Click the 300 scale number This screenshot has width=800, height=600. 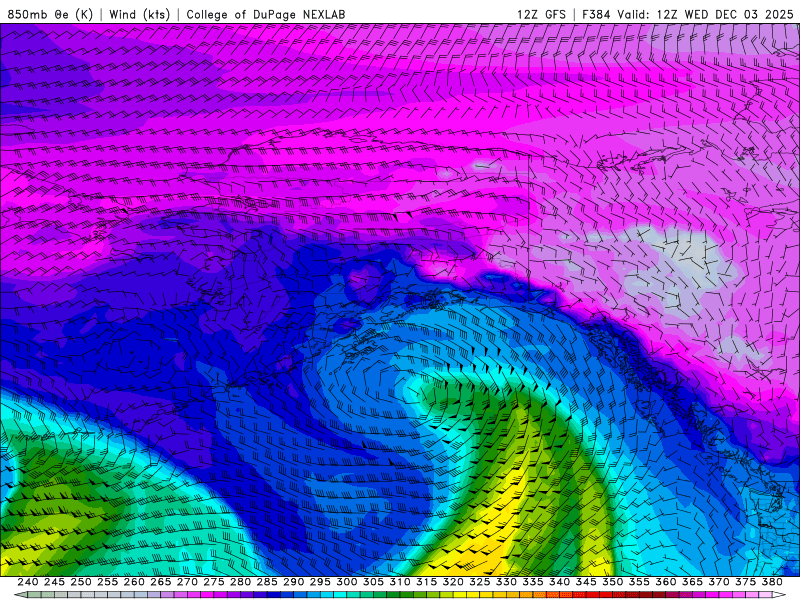coord(346,582)
